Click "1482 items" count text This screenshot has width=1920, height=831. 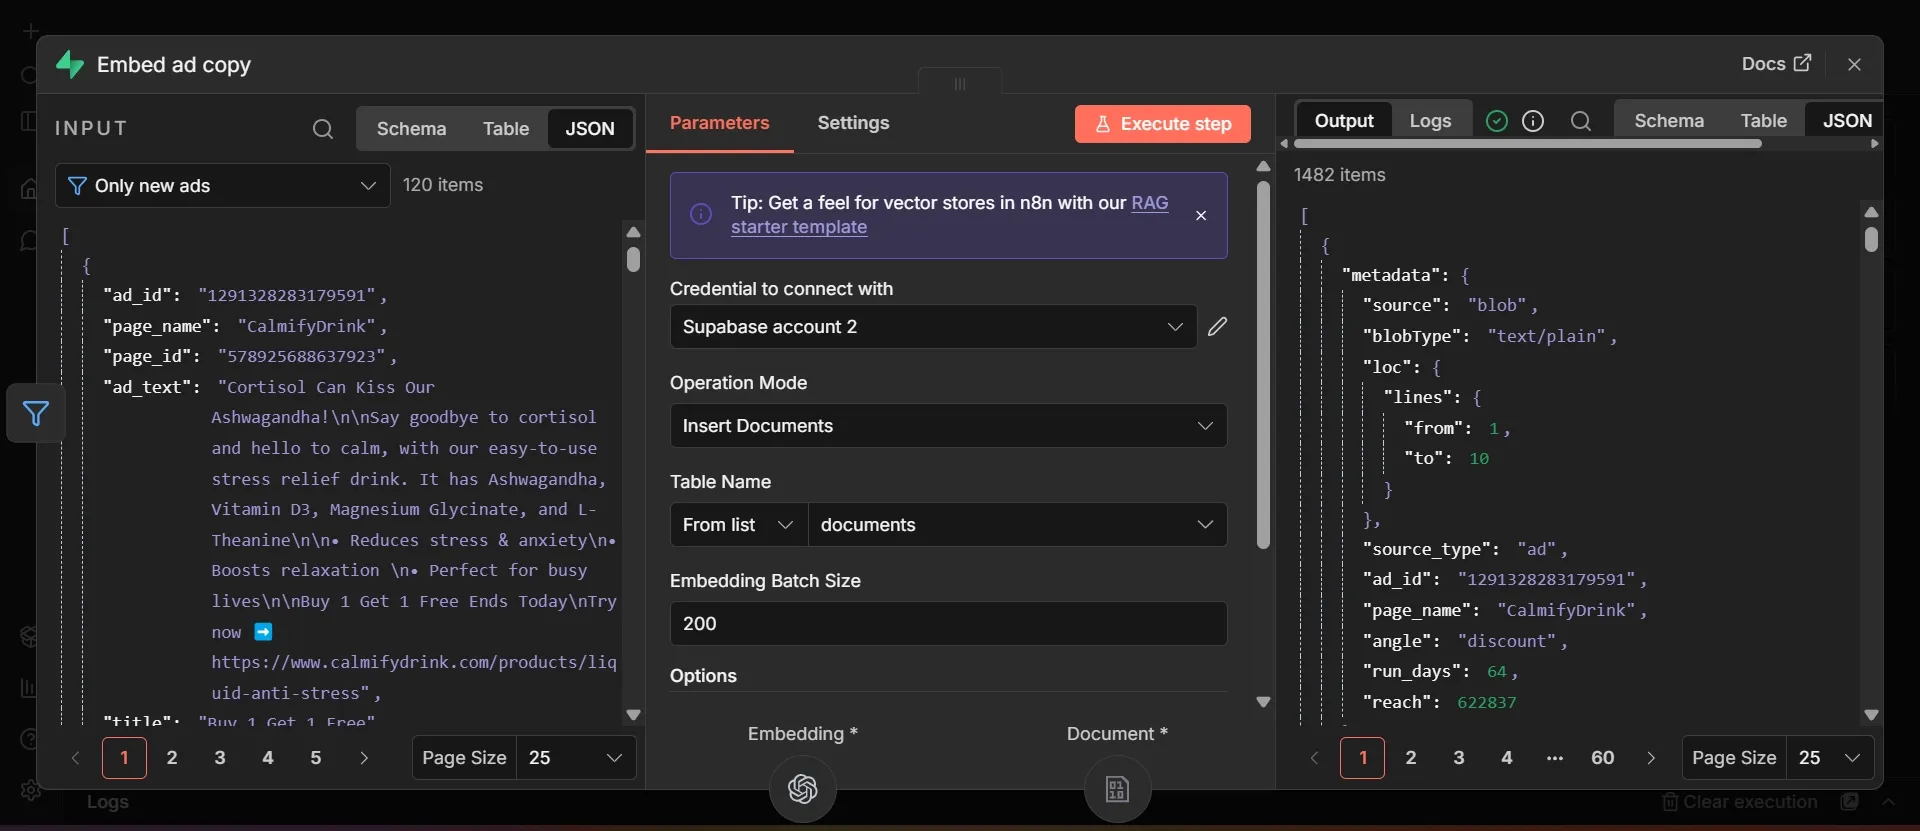tap(1340, 175)
